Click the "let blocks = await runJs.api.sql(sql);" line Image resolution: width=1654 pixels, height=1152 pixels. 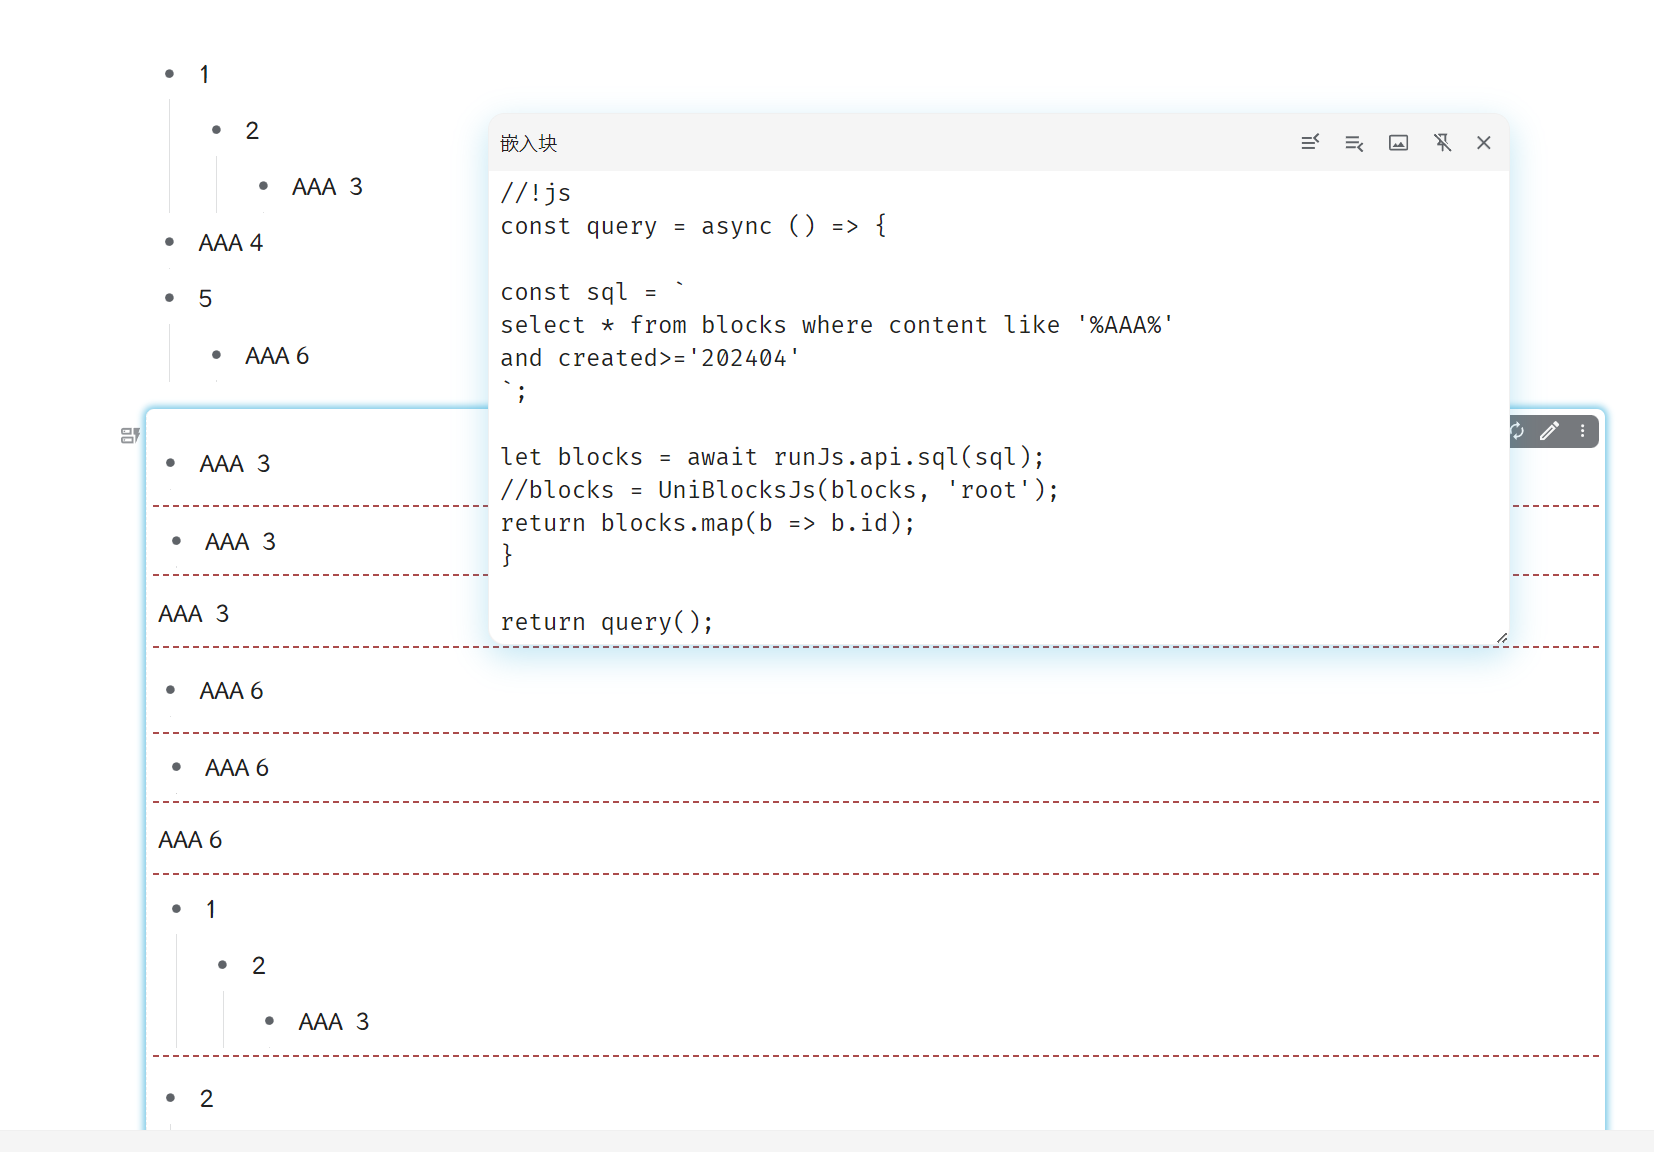(x=772, y=457)
